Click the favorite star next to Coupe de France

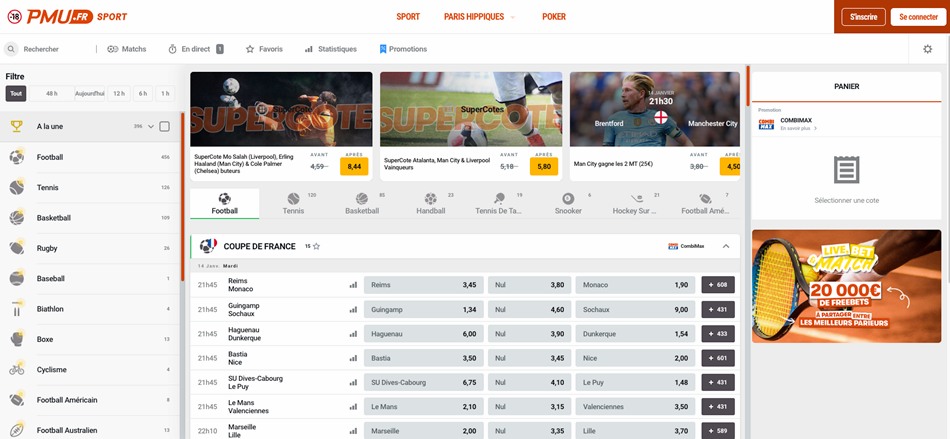click(x=317, y=246)
